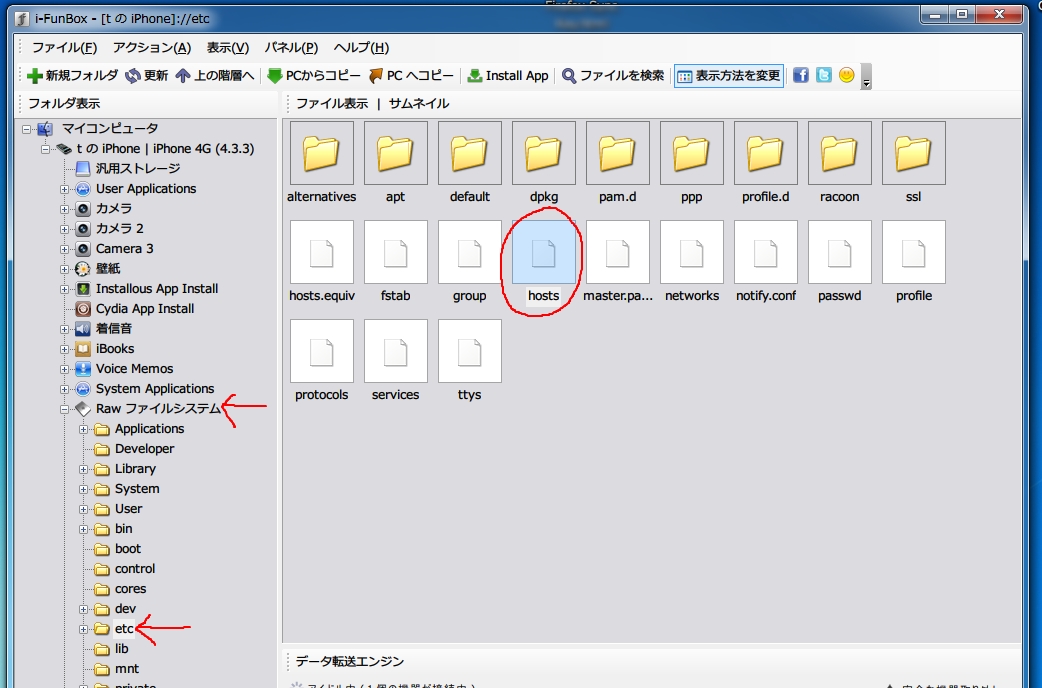Expand the etc folder node
This screenshot has height=688, width=1042.
tap(84, 630)
